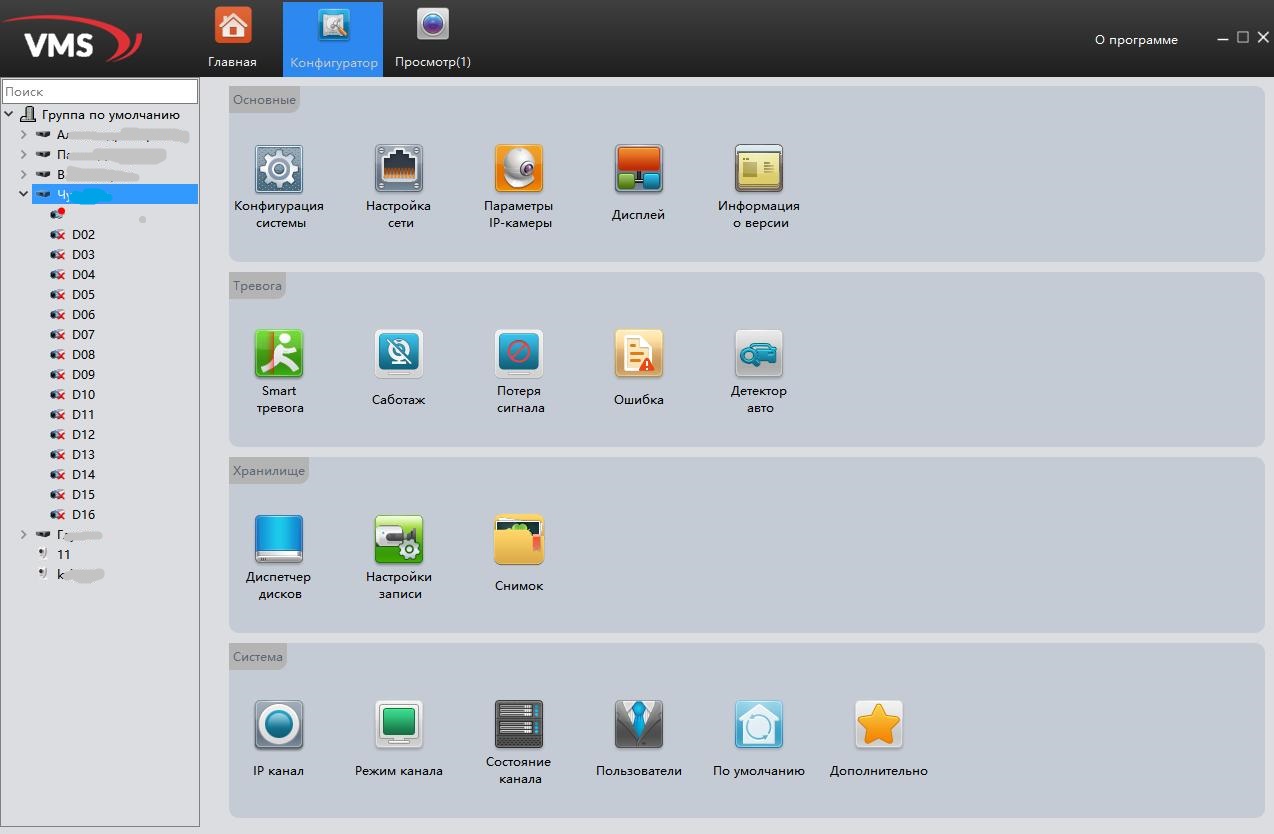1274x834 pixels.
Task: Open Параметры IP-камеры icon
Action: click(518, 170)
